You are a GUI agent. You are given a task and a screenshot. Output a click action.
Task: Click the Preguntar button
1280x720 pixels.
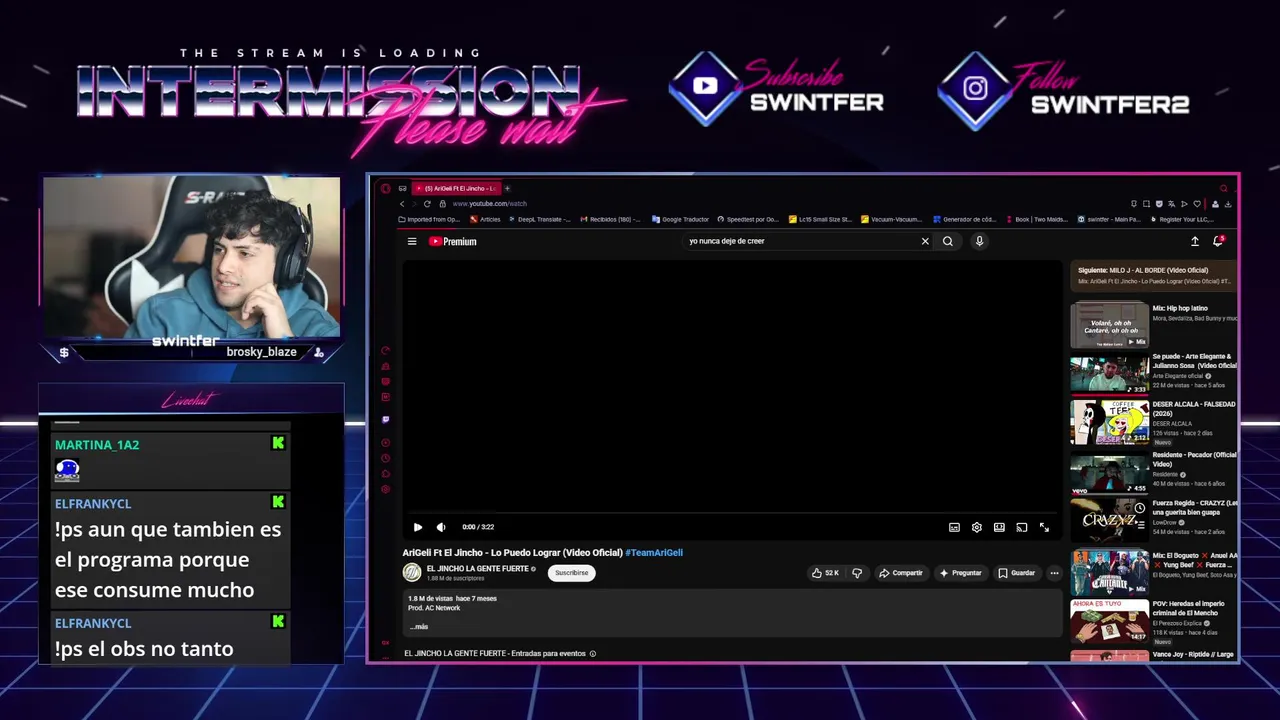960,573
